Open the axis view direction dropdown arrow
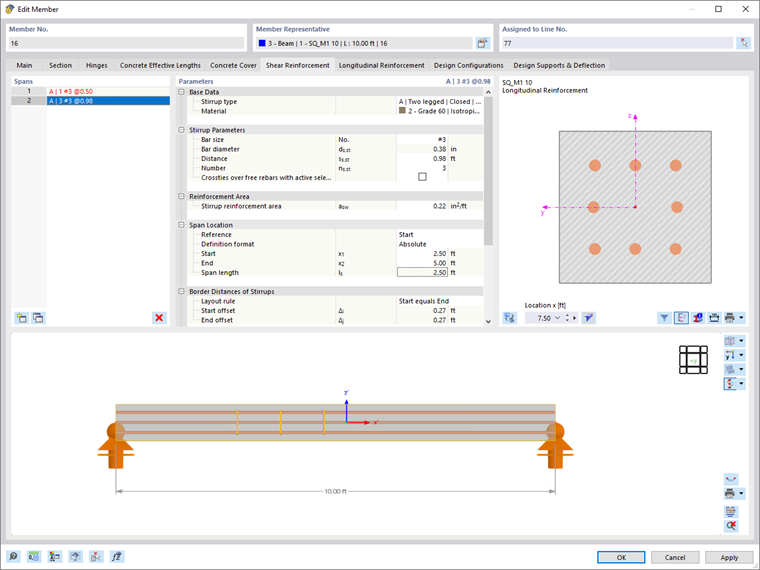The height and width of the screenshot is (570, 760). click(x=741, y=355)
